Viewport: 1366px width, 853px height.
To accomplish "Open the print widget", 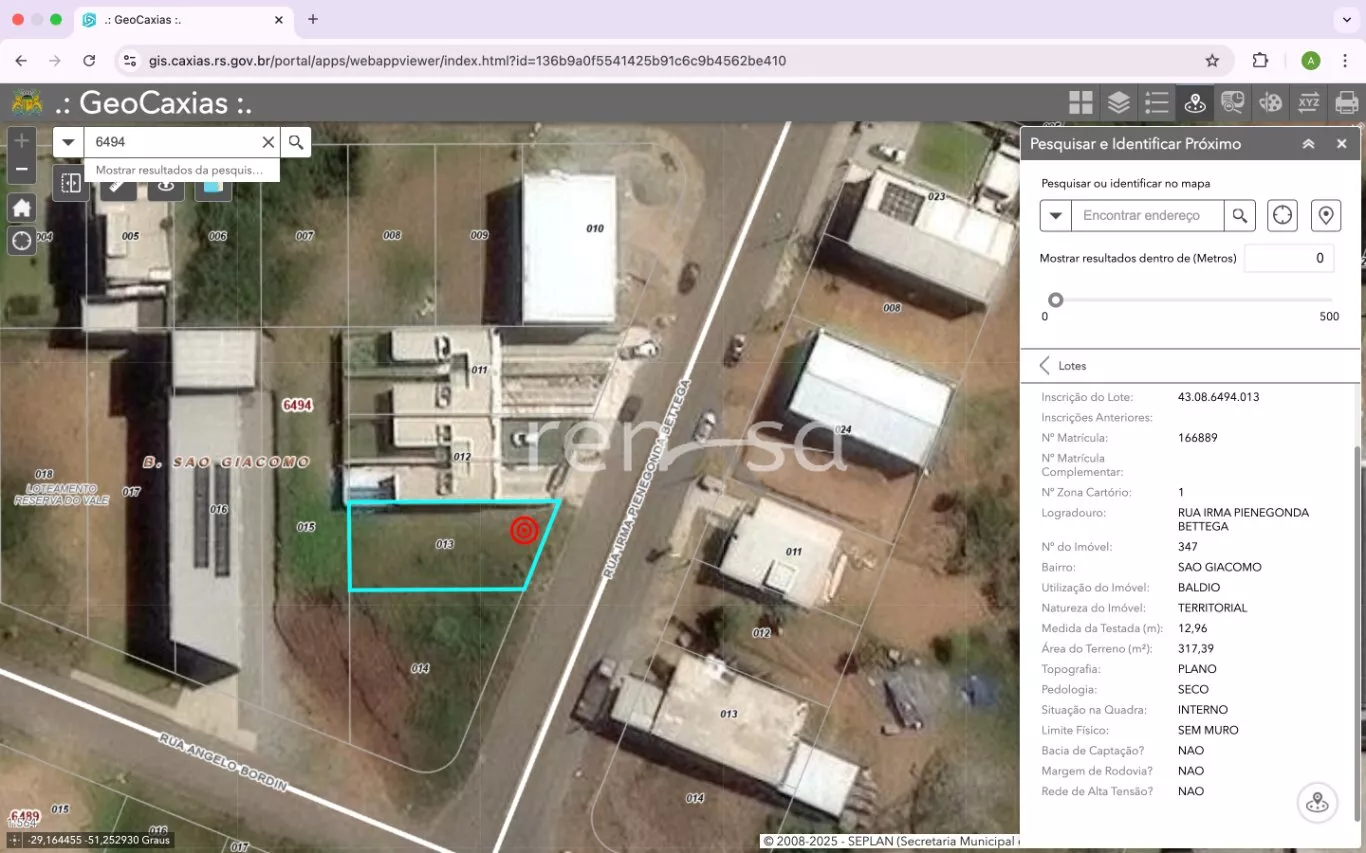I will 1346,102.
